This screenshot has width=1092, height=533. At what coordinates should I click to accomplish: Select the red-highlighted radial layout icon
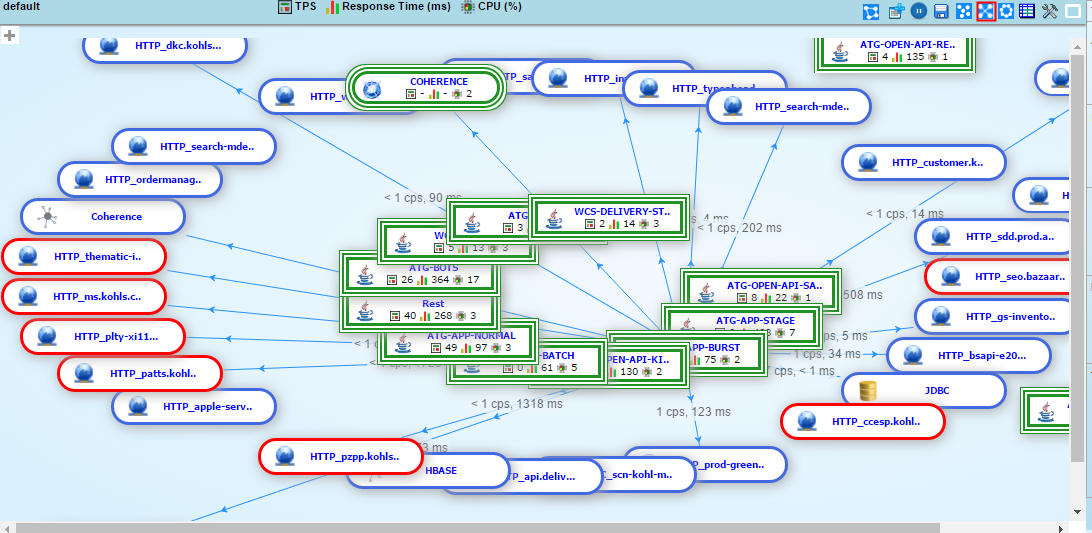pos(986,11)
